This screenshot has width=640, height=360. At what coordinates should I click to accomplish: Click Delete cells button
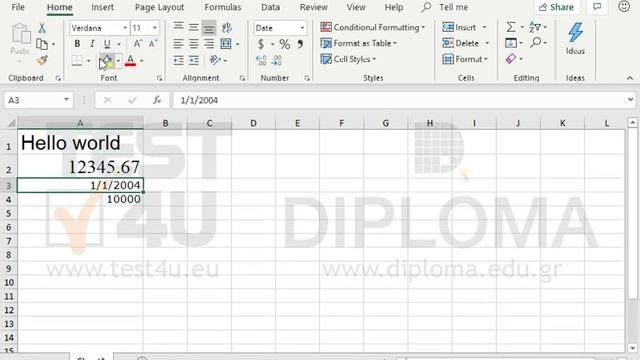(461, 43)
